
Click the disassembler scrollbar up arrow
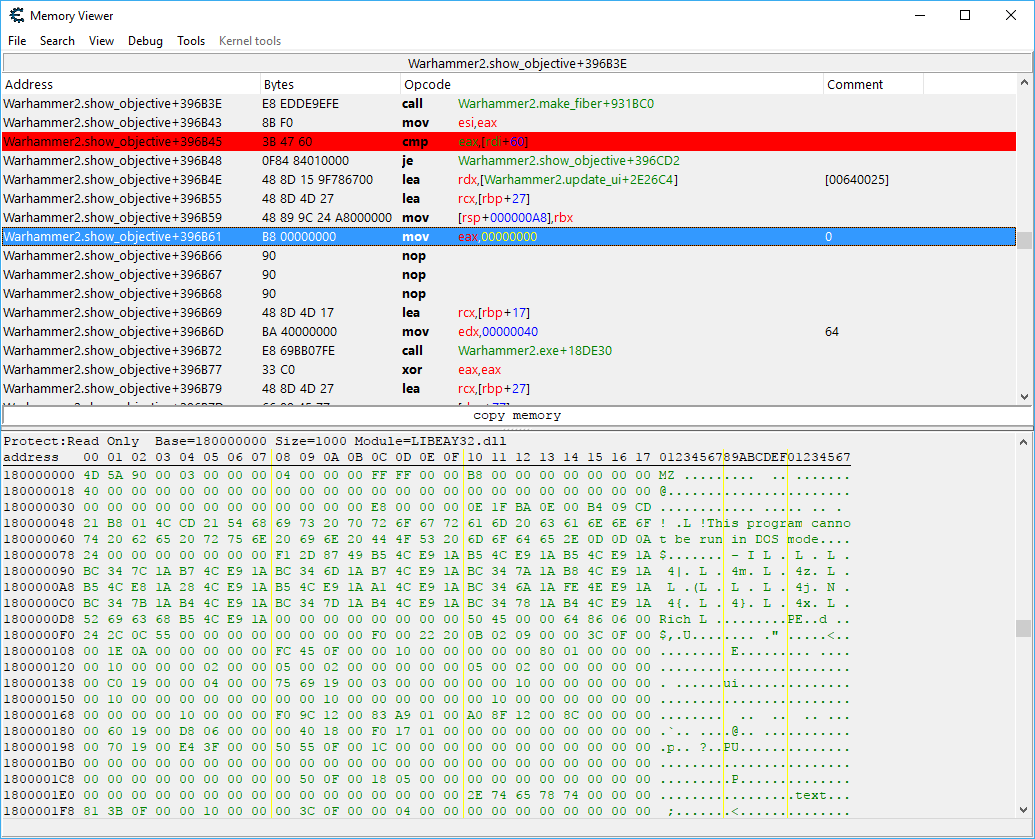(1023, 84)
